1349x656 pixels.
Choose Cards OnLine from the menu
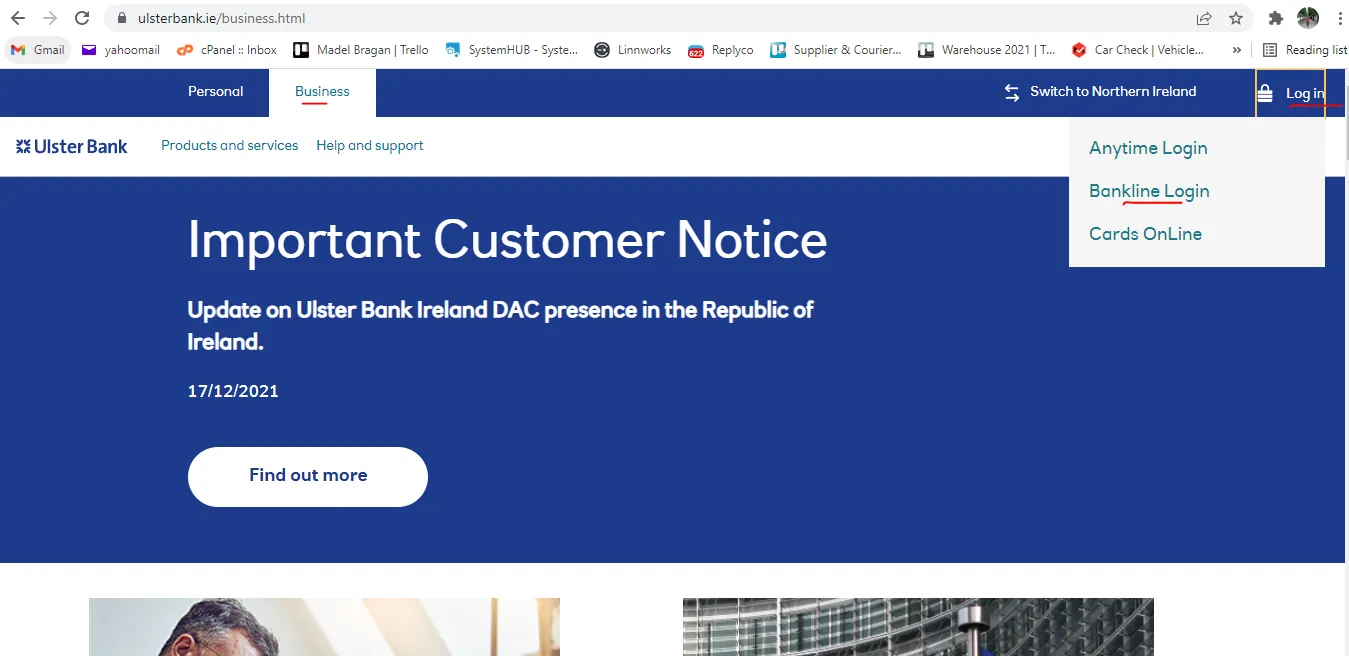1145,234
